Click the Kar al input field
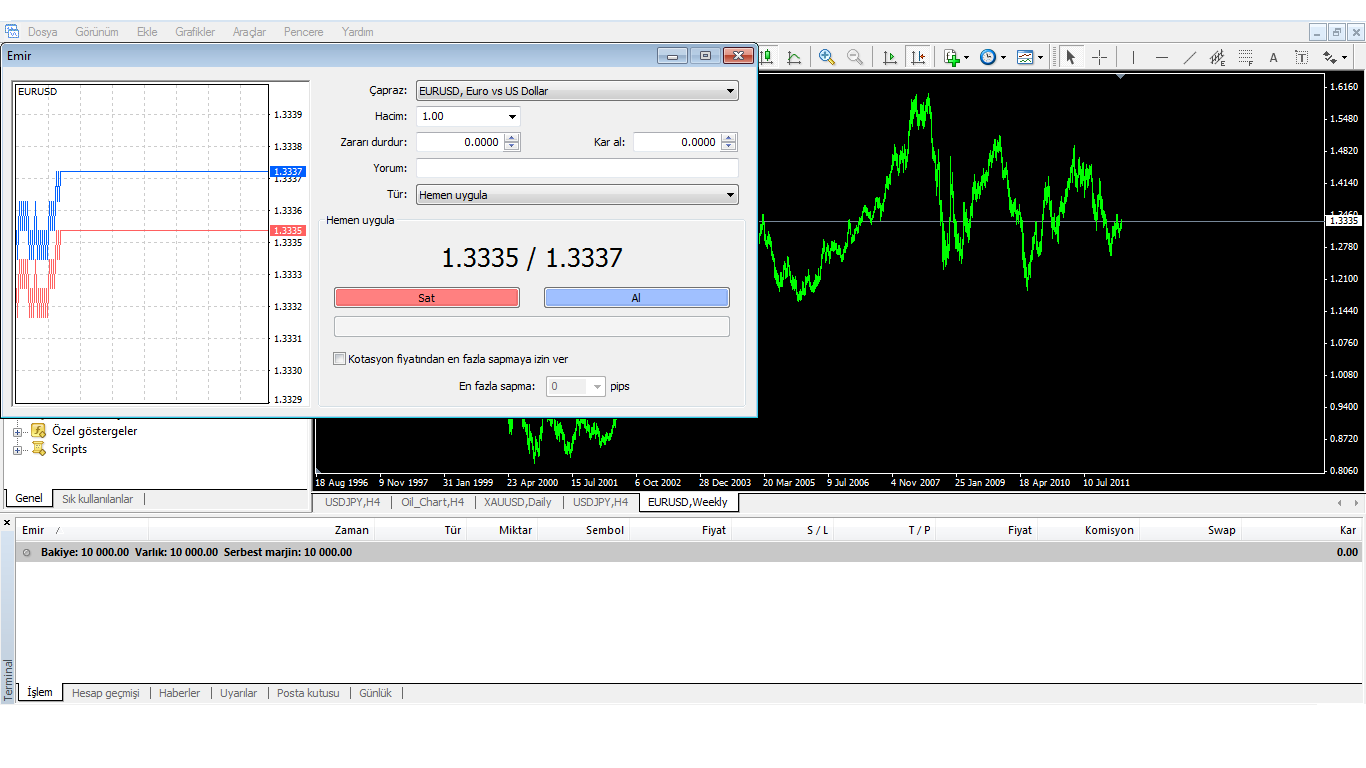 click(677, 142)
